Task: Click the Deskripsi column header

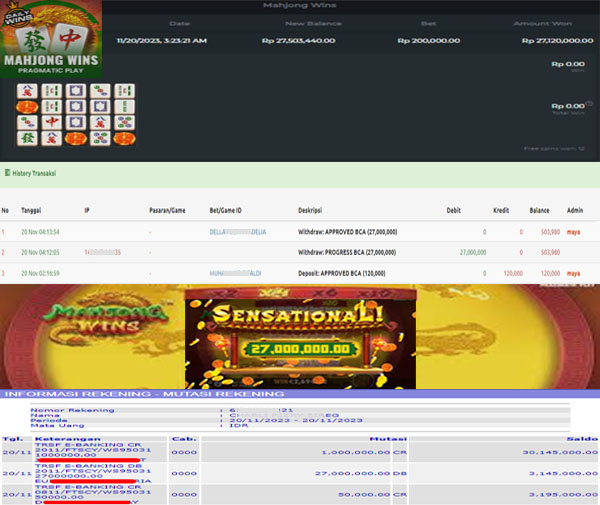Action: coord(310,210)
